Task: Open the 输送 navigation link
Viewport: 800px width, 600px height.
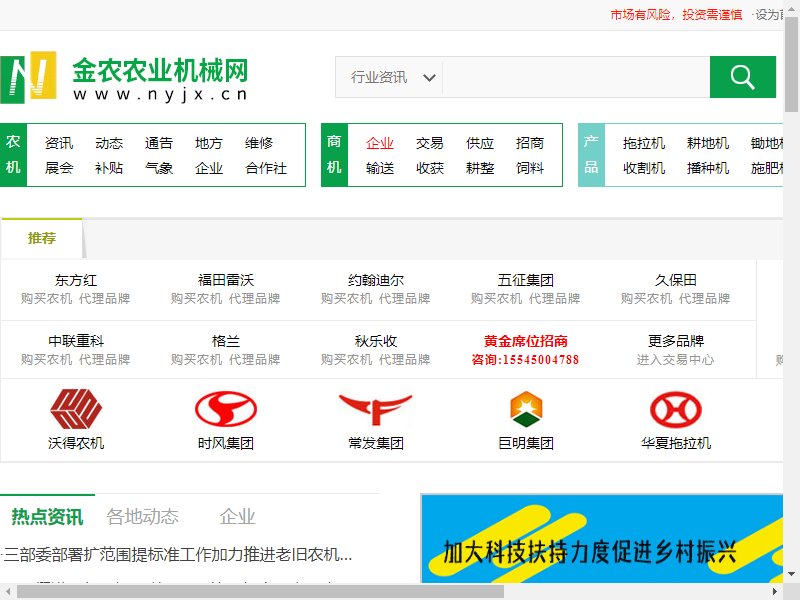Action: click(x=380, y=168)
